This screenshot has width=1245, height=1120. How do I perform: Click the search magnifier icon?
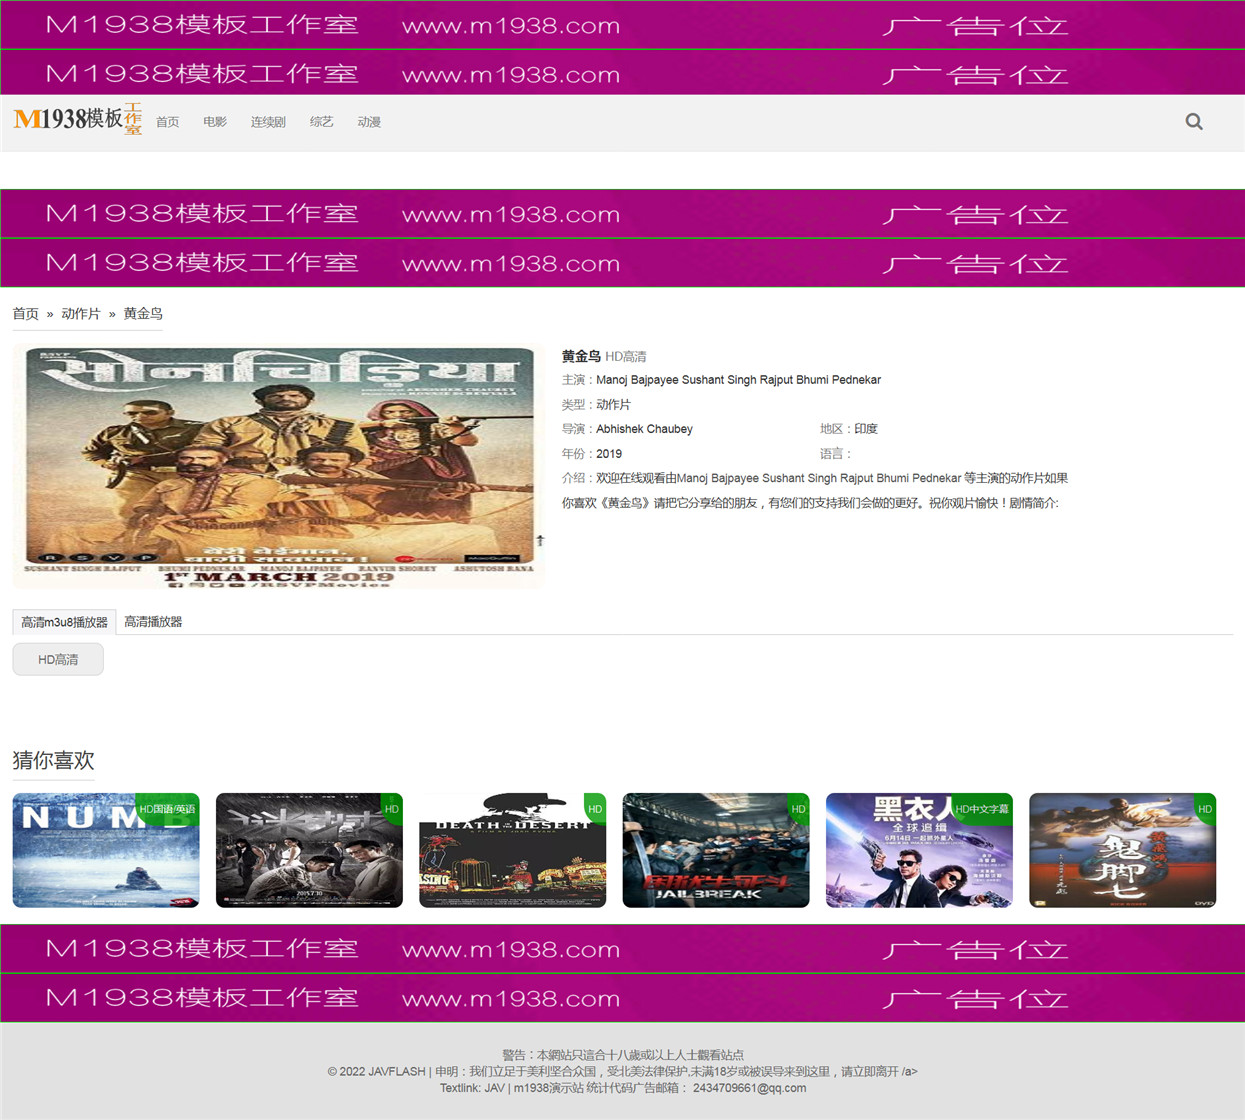[1194, 122]
